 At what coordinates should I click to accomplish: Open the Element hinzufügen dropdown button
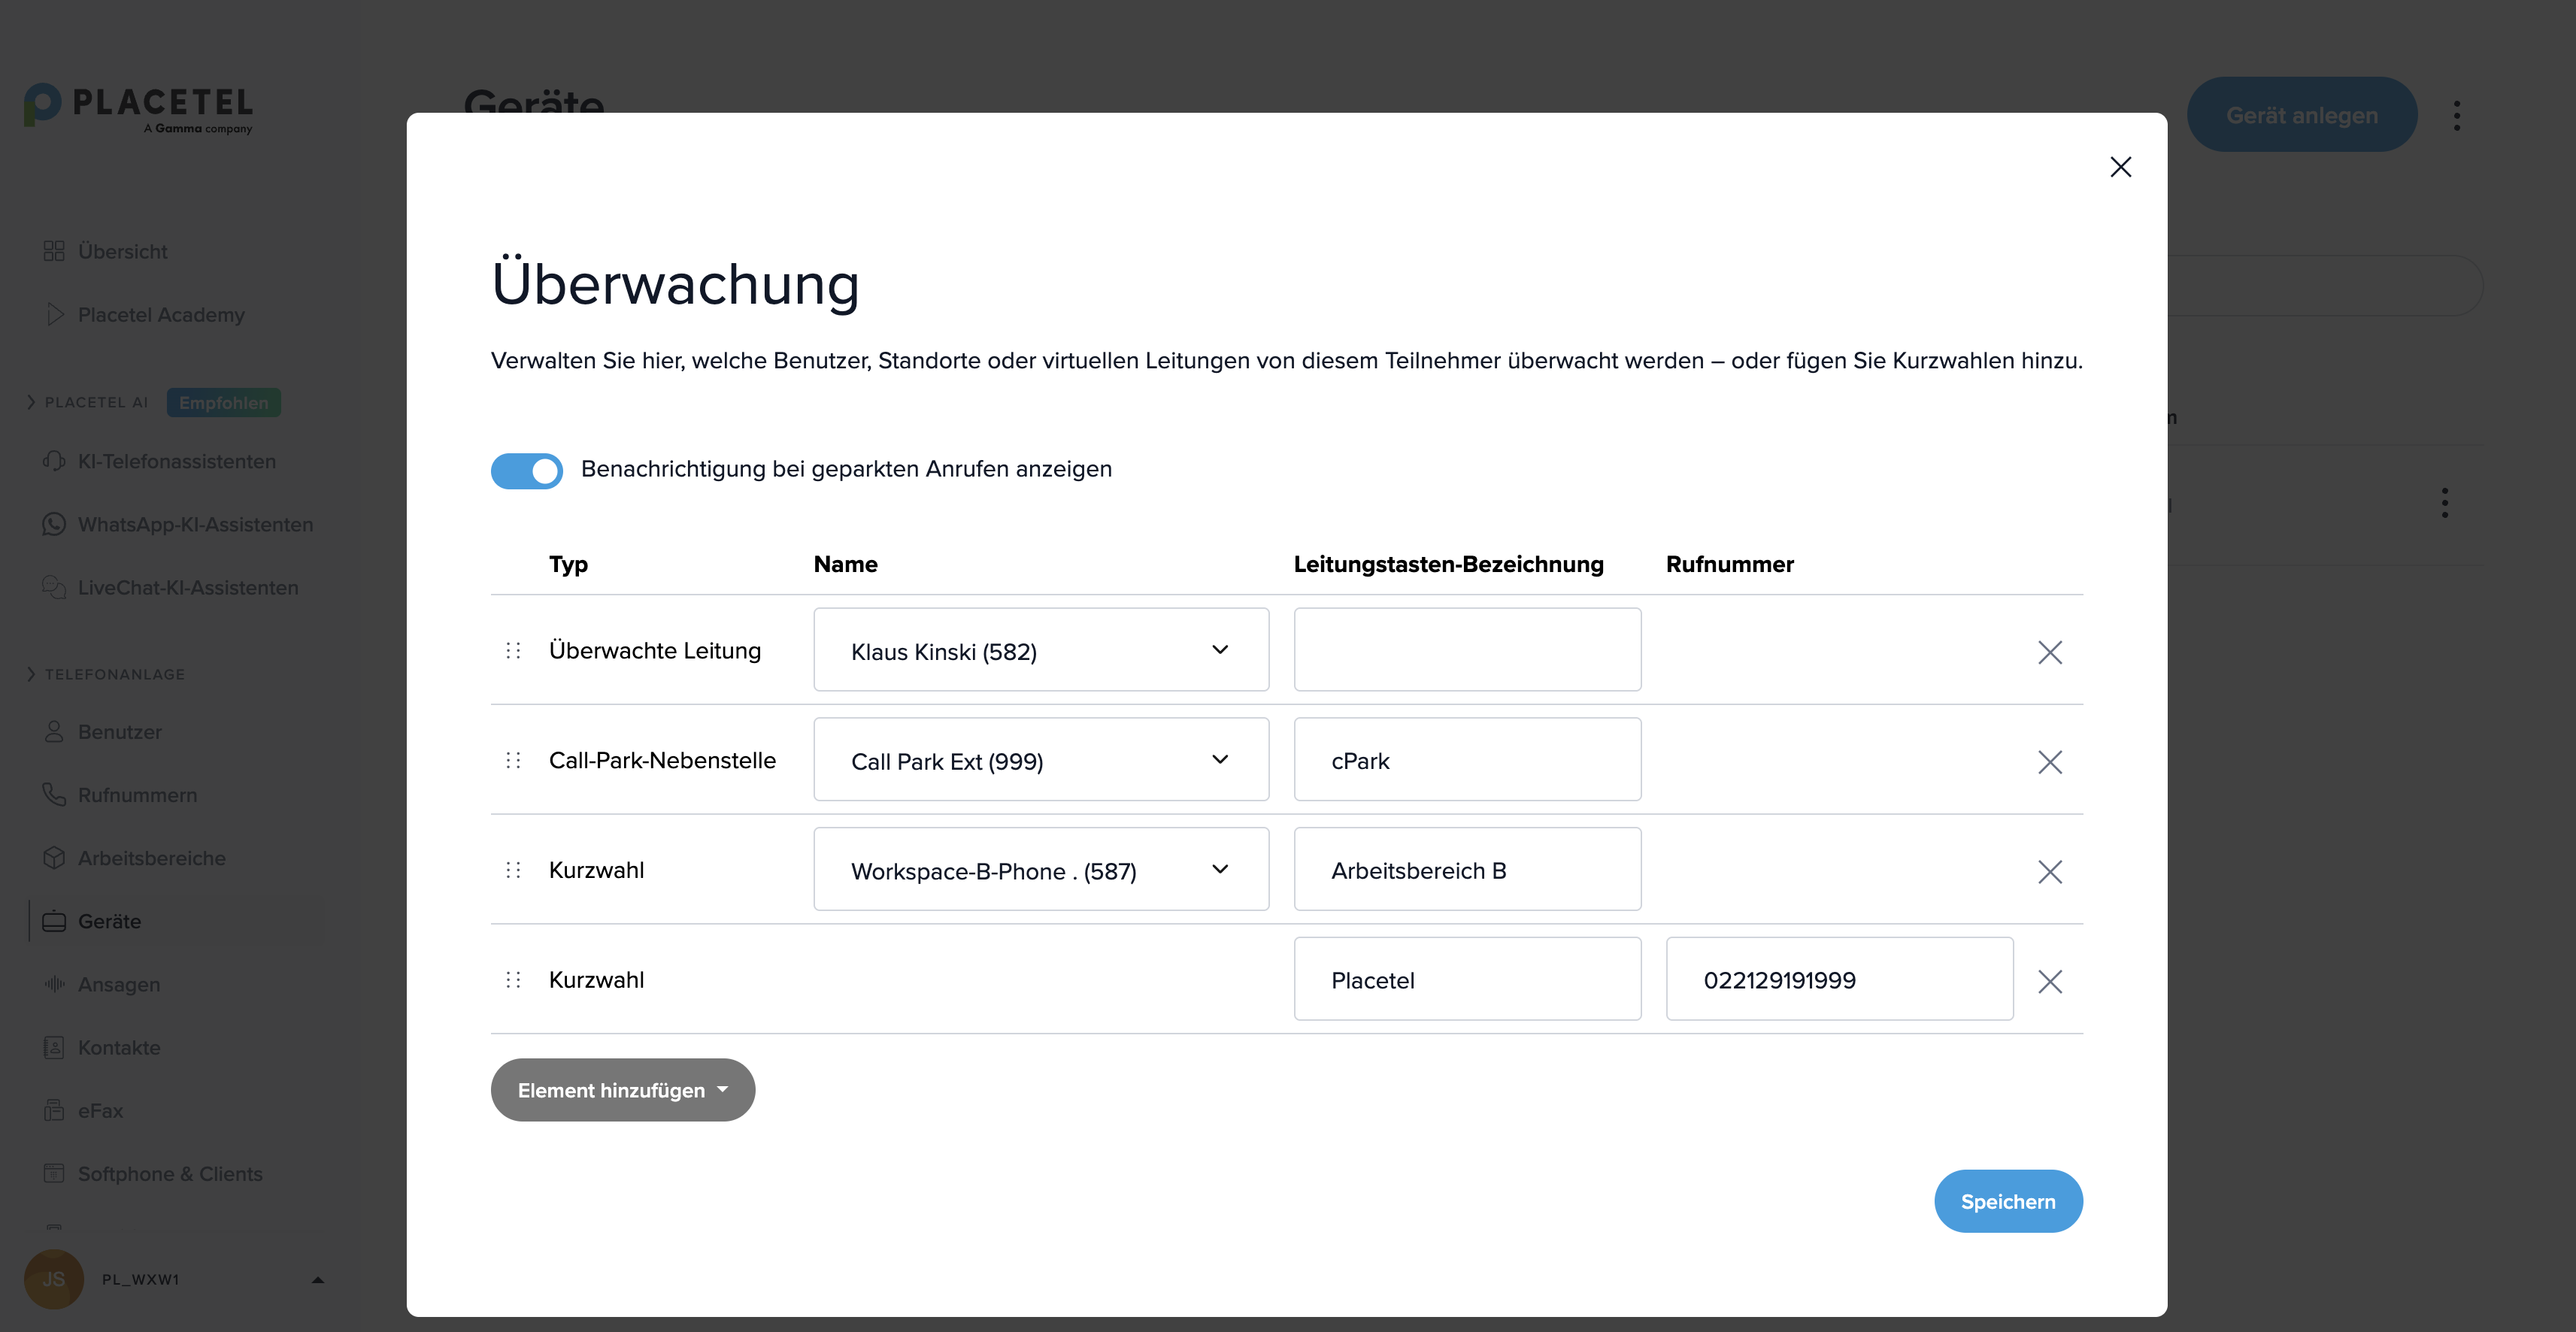(x=622, y=1091)
